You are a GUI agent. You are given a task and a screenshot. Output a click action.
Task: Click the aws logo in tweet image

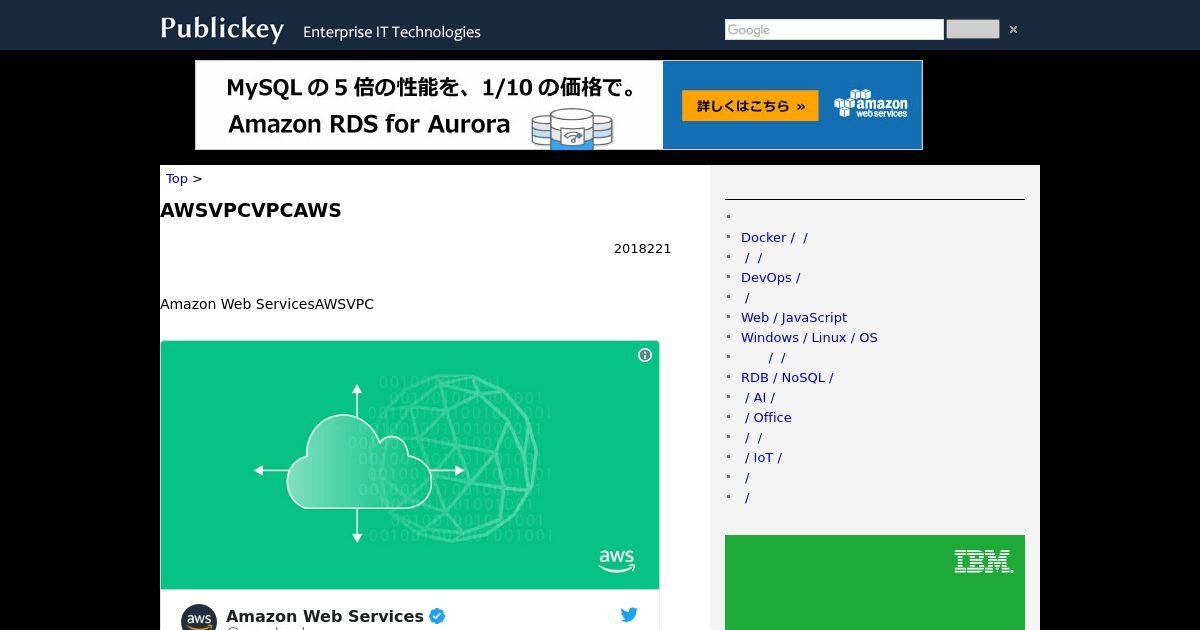[x=617, y=561]
